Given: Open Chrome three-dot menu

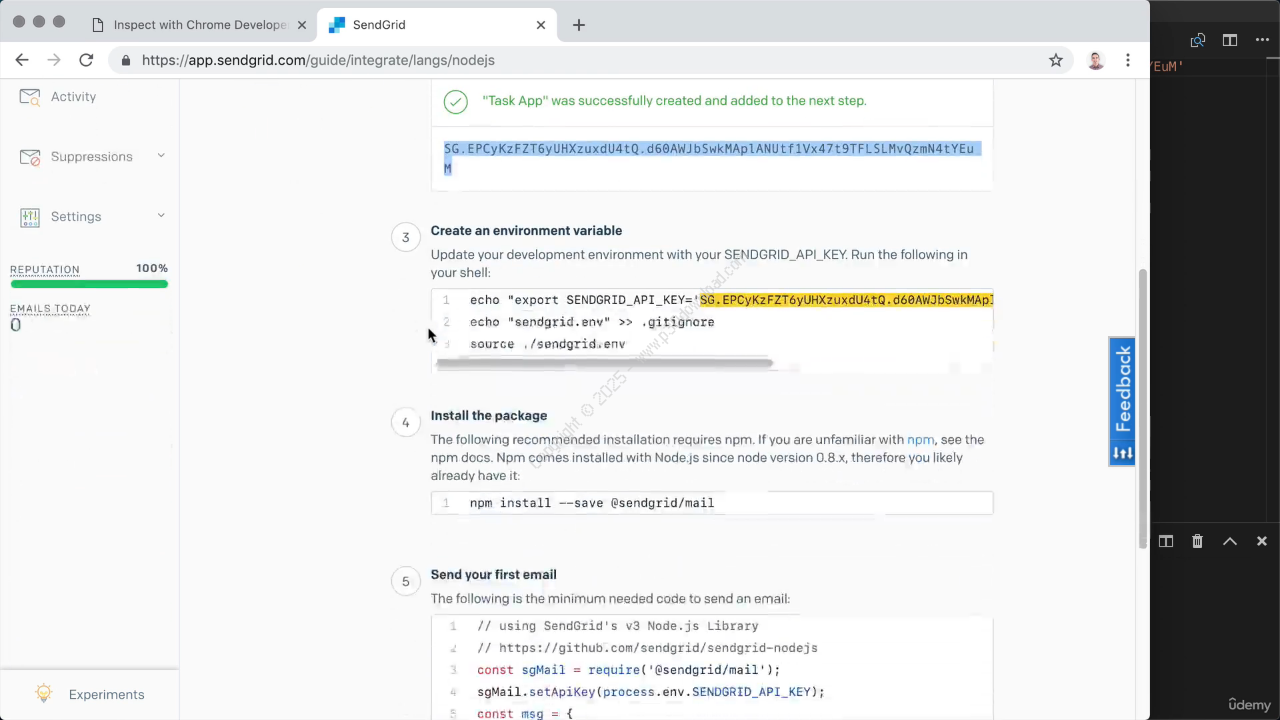Looking at the screenshot, I should coord(1128,60).
